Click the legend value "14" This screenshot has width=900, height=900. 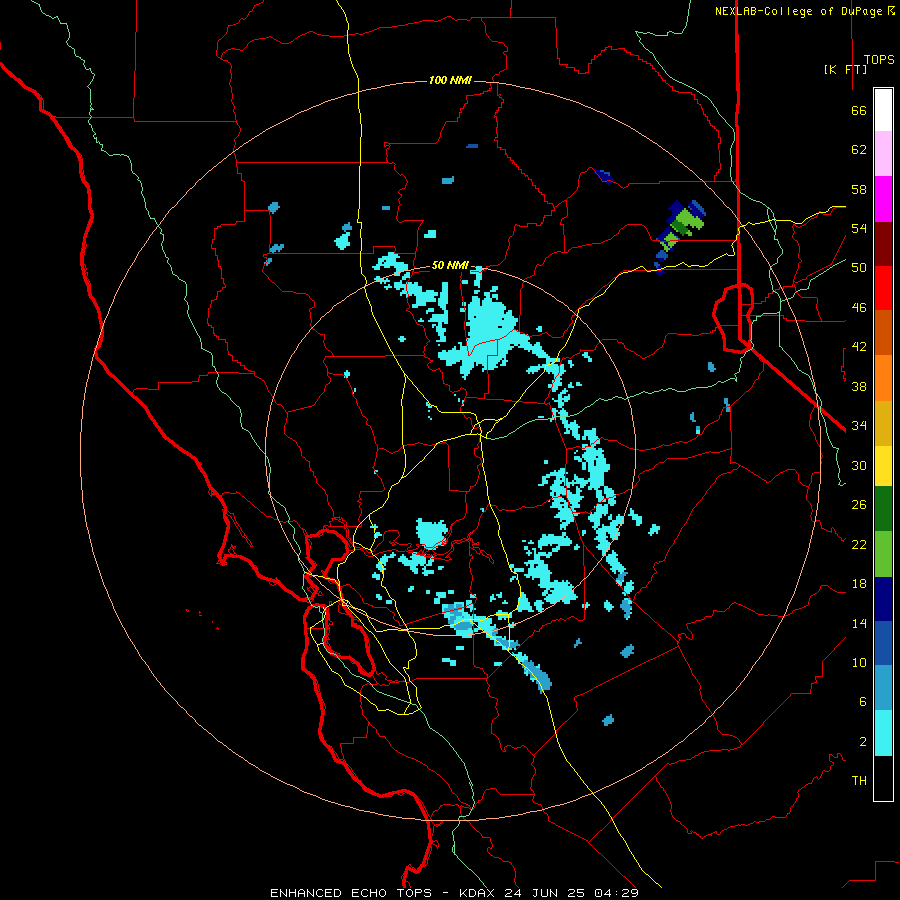pyautogui.click(x=859, y=623)
